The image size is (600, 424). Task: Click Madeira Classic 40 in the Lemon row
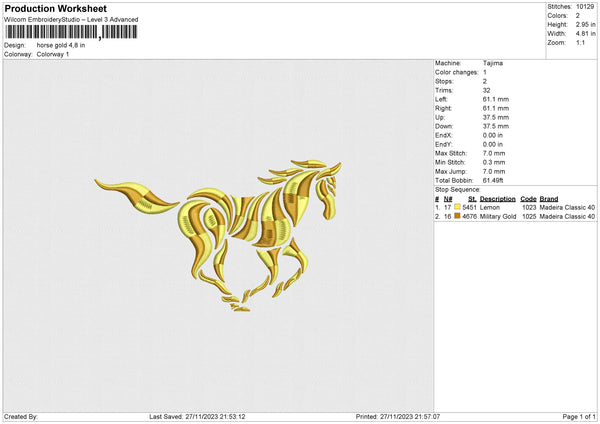(567, 207)
